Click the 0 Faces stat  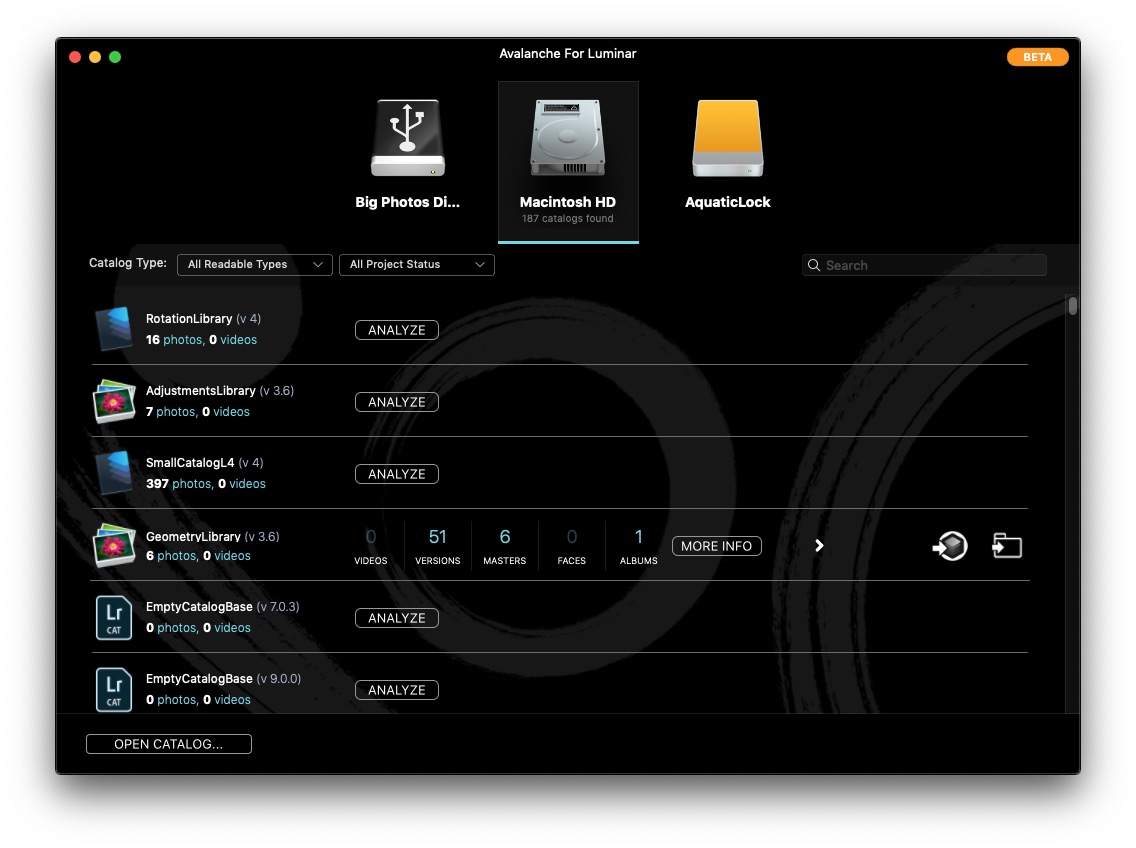pyautogui.click(x=572, y=546)
